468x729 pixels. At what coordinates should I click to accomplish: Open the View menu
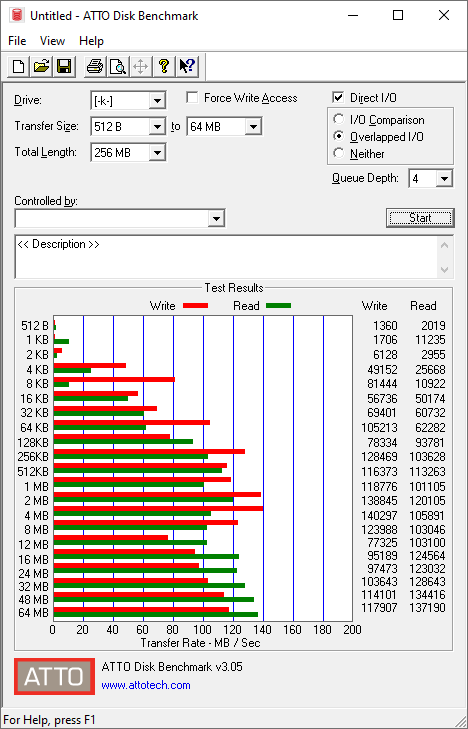pyautogui.click(x=52, y=41)
